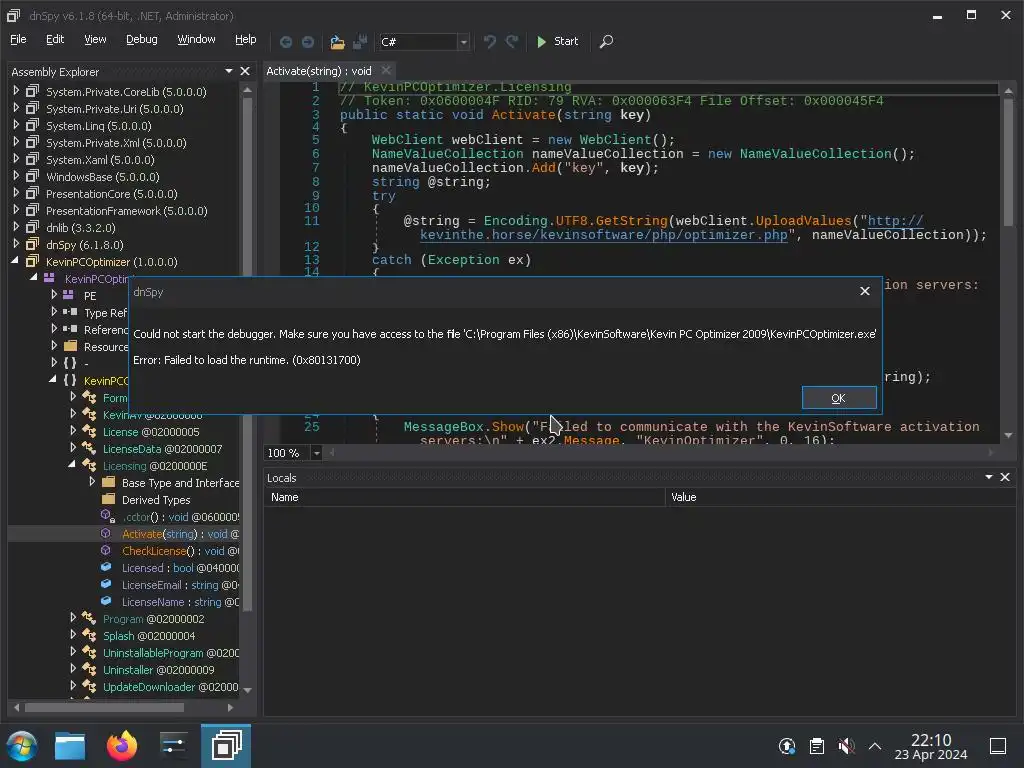Expand the System.Private.CoreLib assembly node
1024x768 pixels.
tap(16, 91)
